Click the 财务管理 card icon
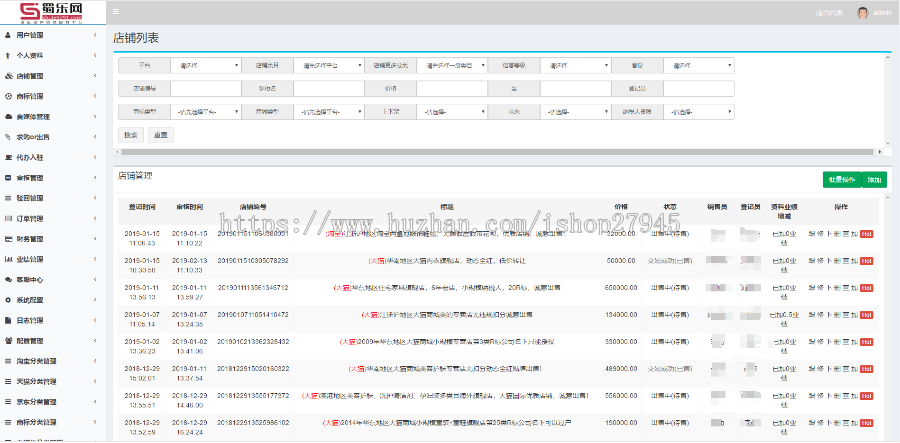The image size is (900, 443). pos(8,239)
